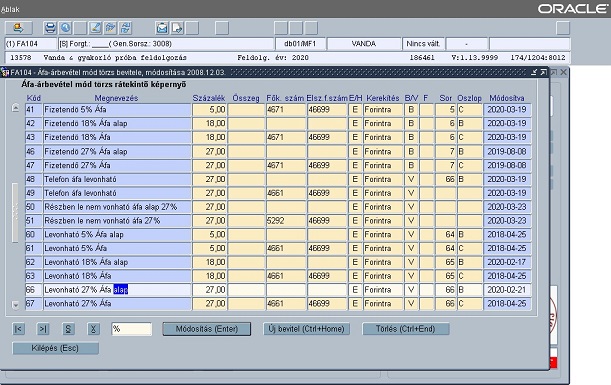Click the [S] Forgt. Gen.Sorsz. 3008 field
The image size is (611, 385).
[166, 44]
